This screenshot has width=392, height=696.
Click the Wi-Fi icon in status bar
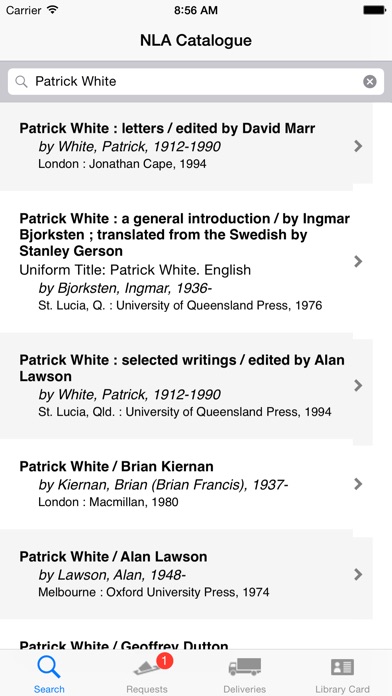point(52,10)
